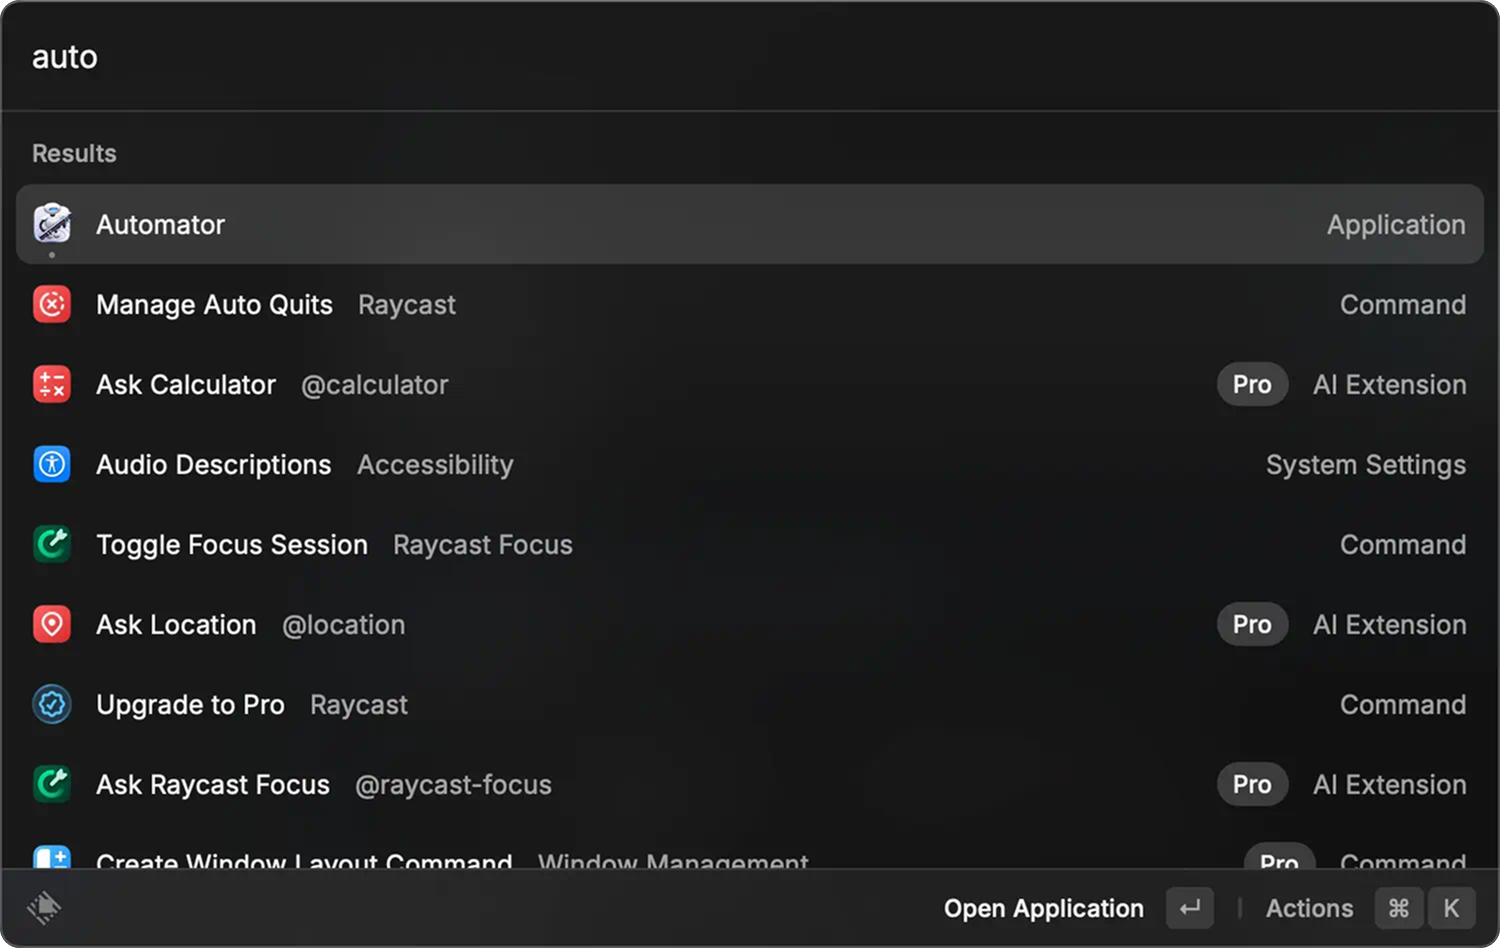Select the Automator result

coord(750,224)
